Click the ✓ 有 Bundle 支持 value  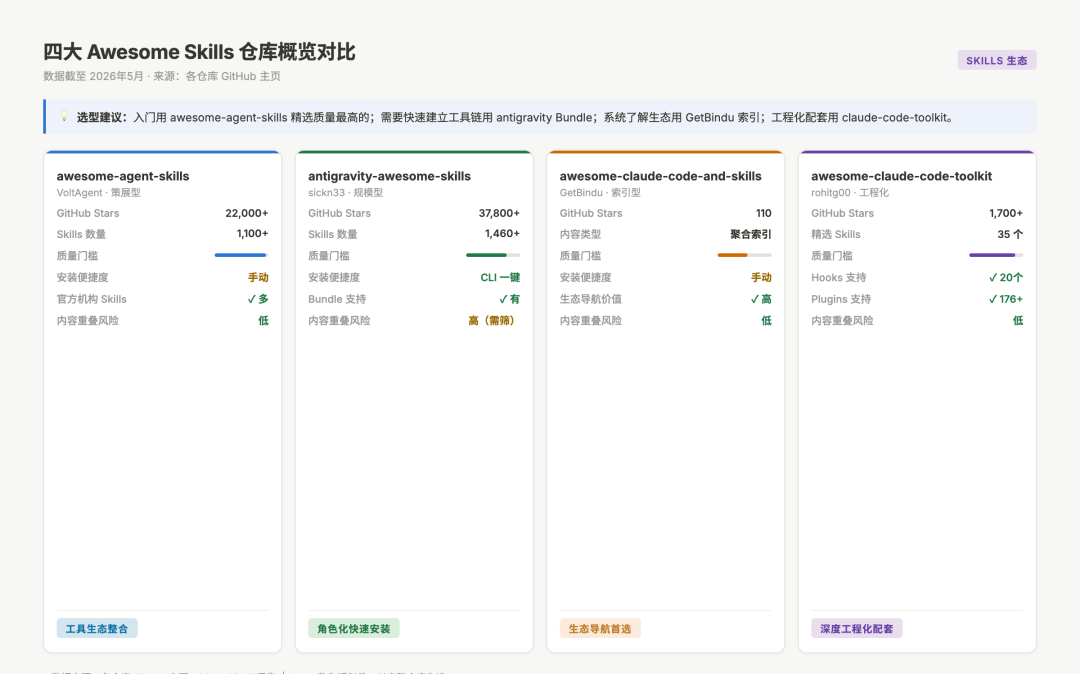tap(510, 299)
